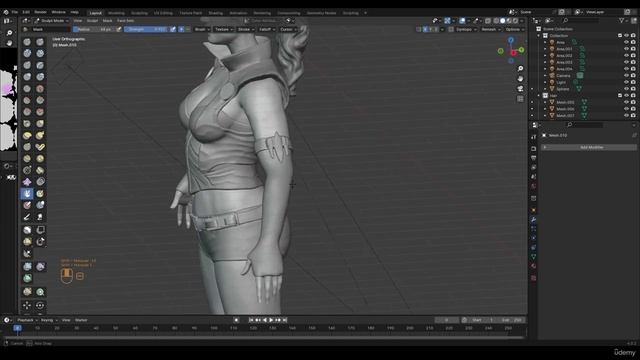Image resolution: width=640 pixels, height=360 pixels.
Task: Hide the Sphere object with its eye icon
Action: coord(626,89)
